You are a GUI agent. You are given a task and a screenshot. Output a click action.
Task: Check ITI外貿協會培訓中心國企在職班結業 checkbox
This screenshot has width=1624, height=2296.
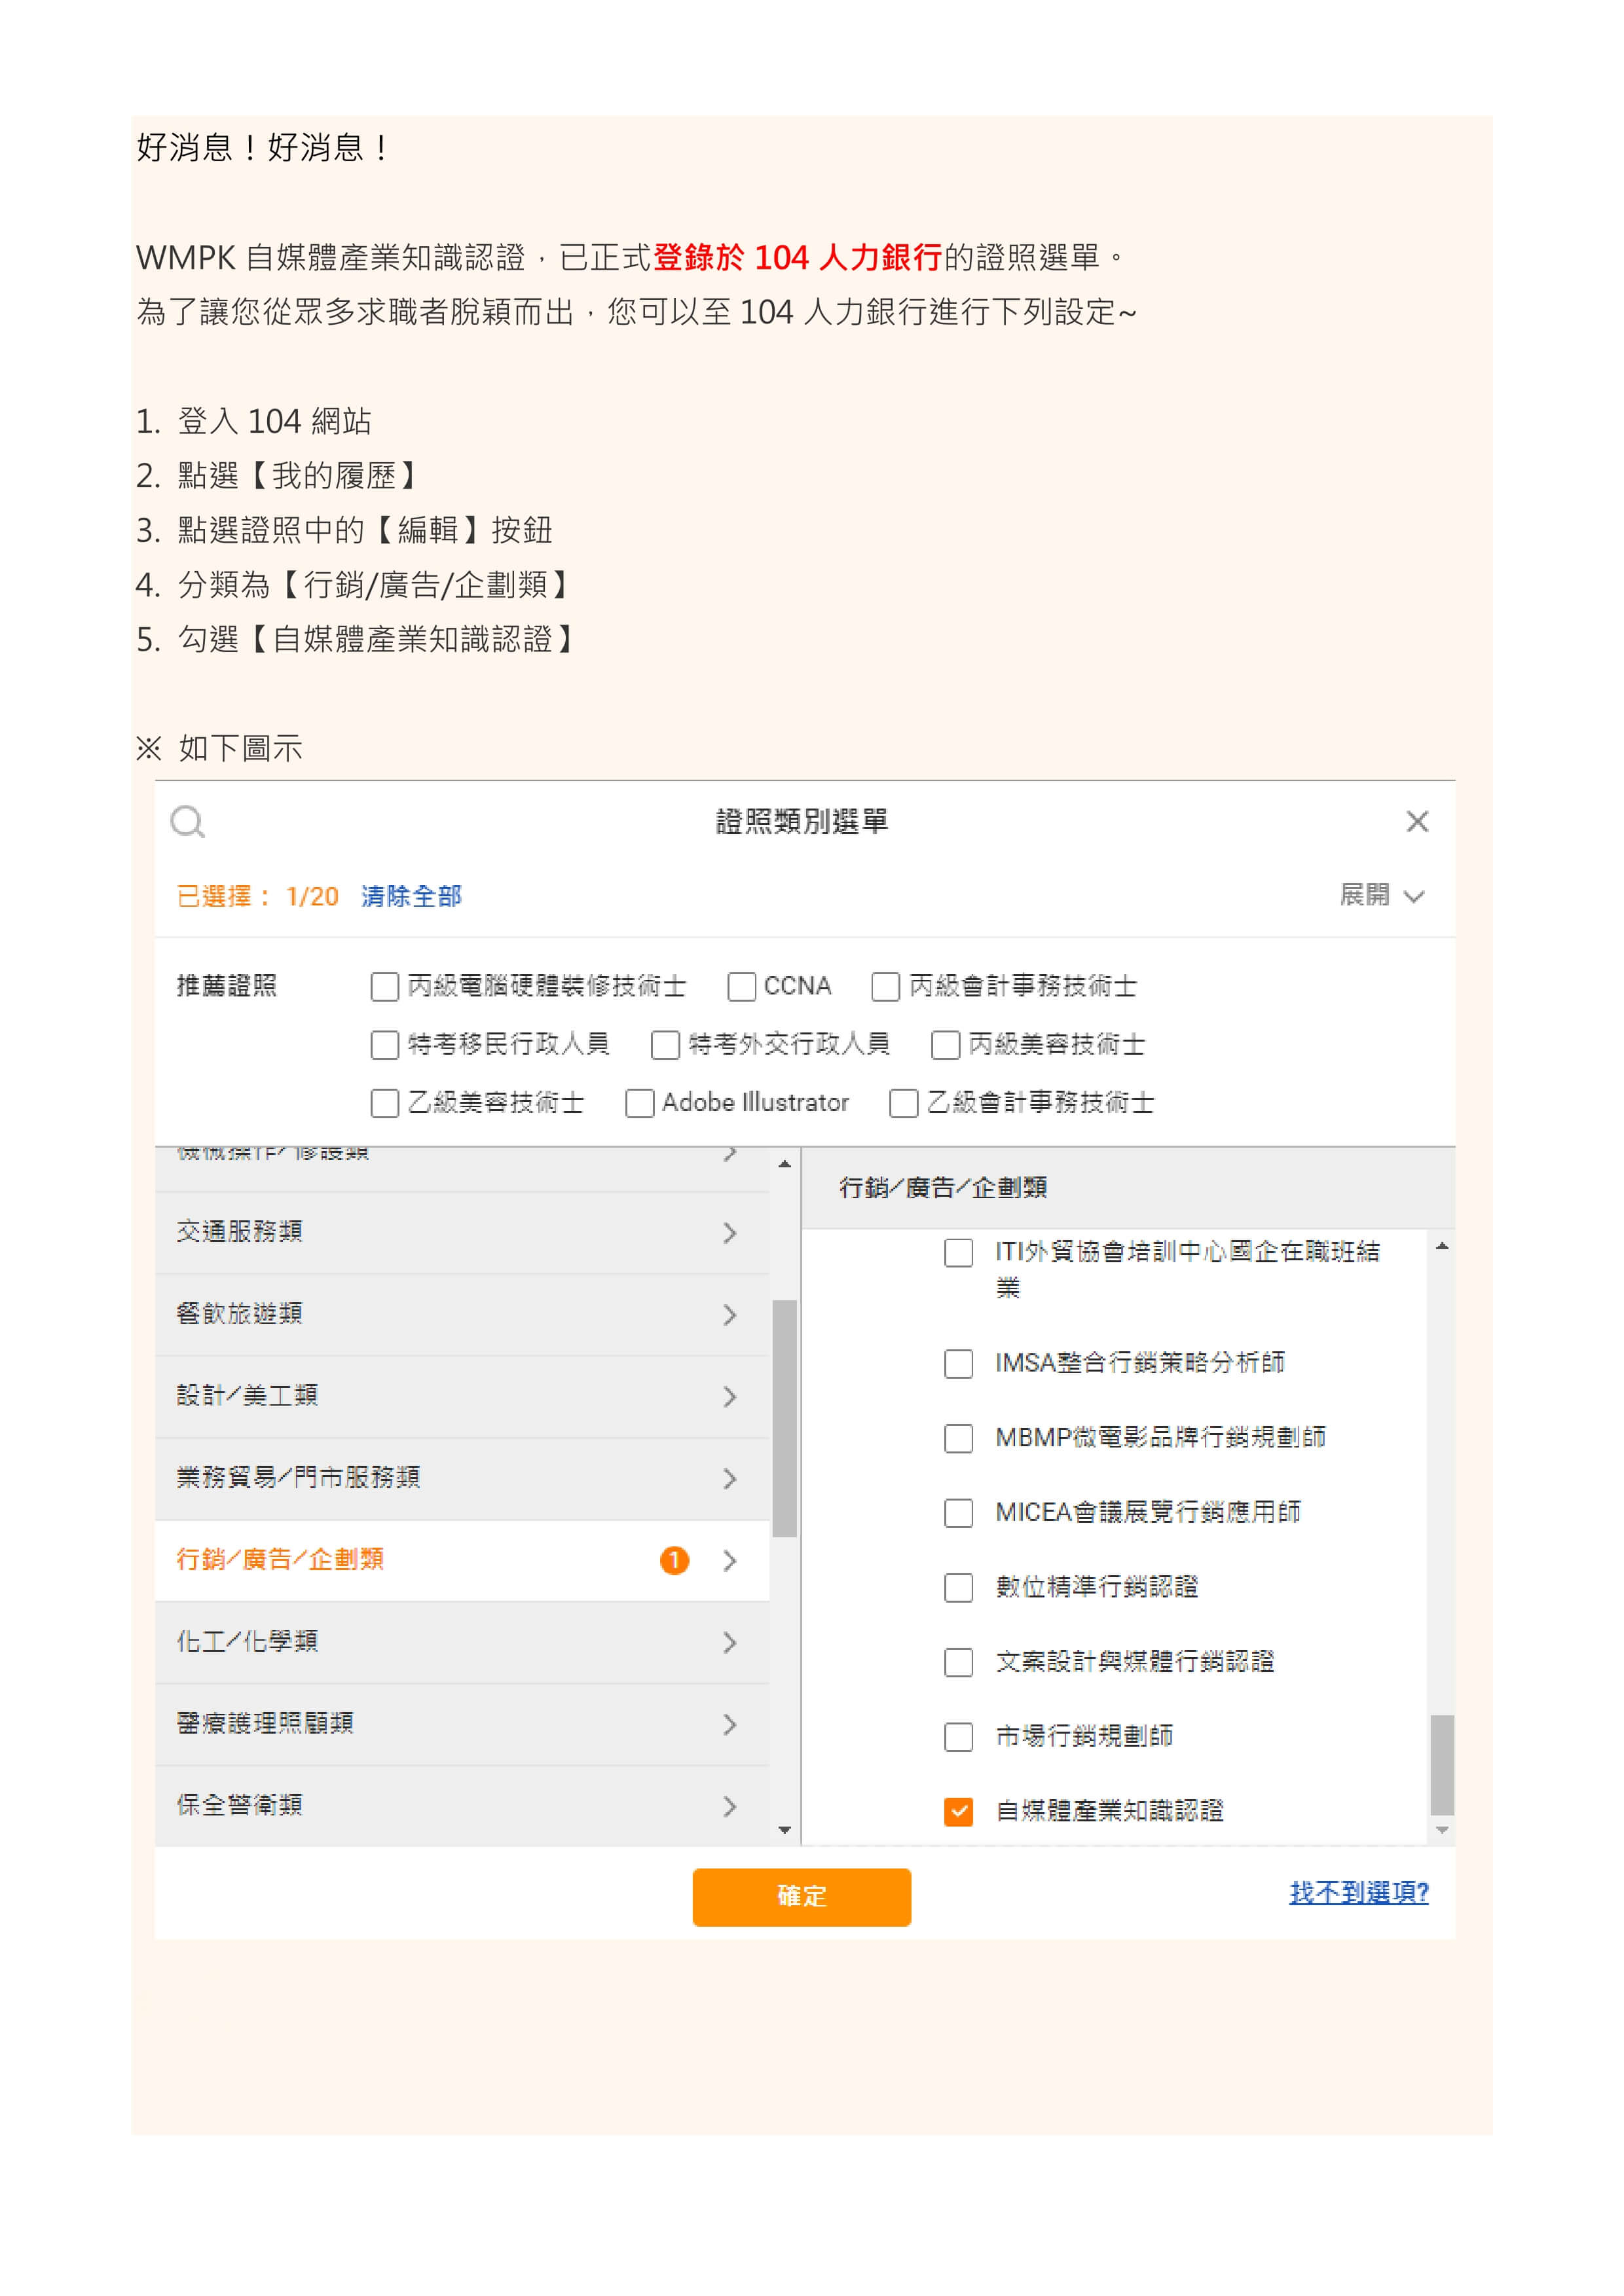click(959, 1252)
